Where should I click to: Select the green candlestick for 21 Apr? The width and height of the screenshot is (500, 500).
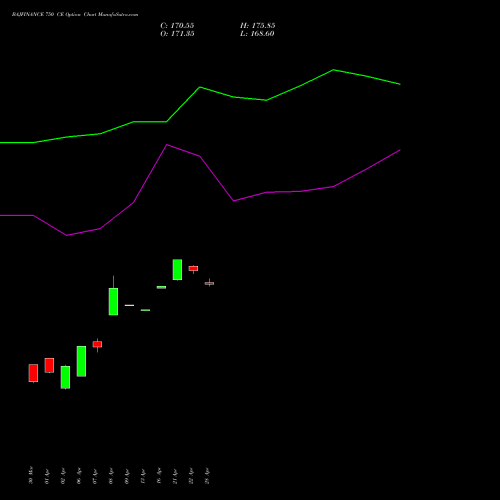(177, 269)
